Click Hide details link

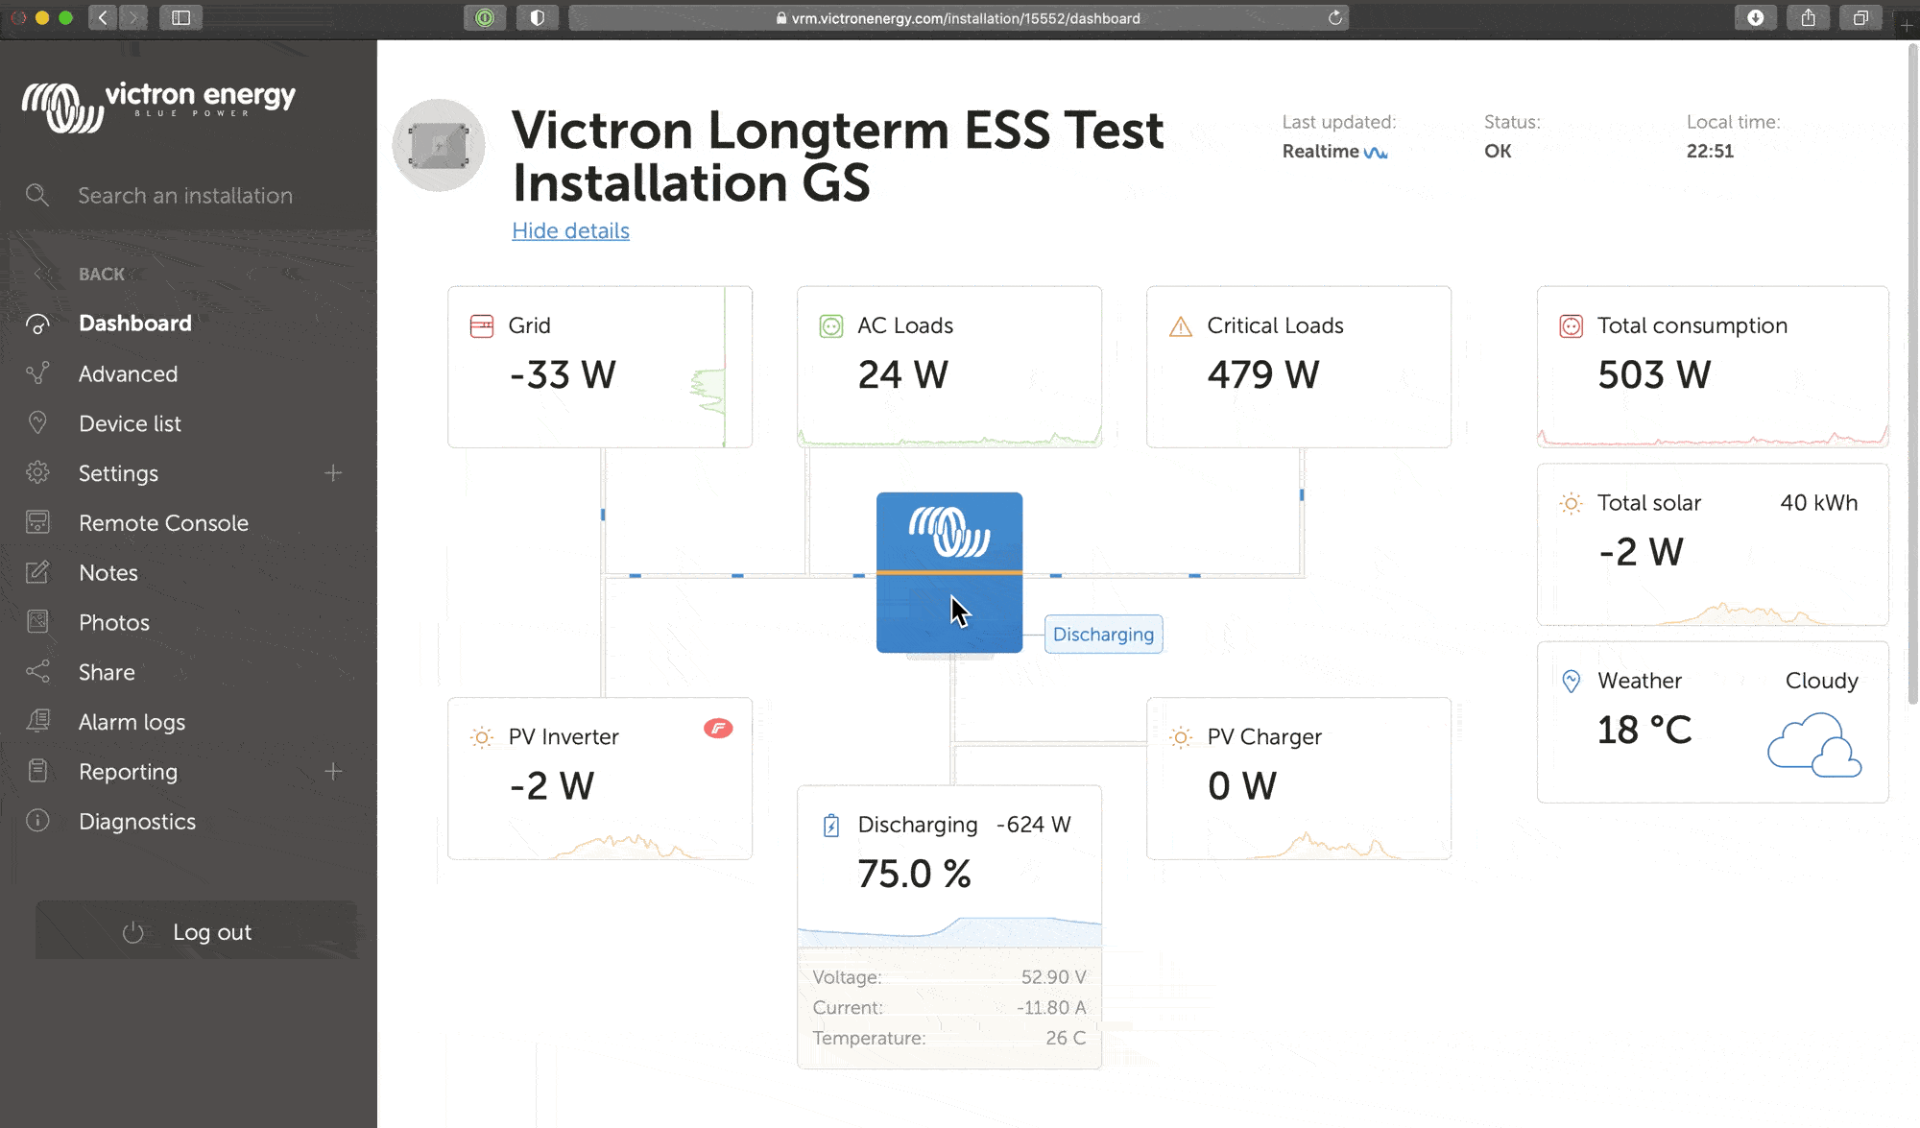tap(571, 230)
